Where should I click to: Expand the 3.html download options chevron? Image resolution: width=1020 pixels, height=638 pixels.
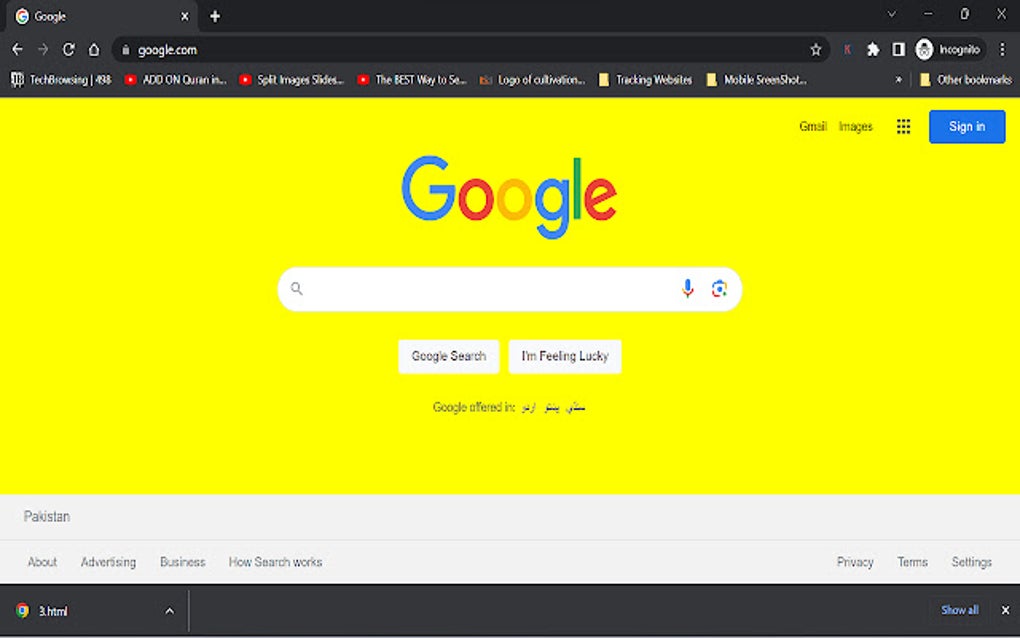(169, 610)
